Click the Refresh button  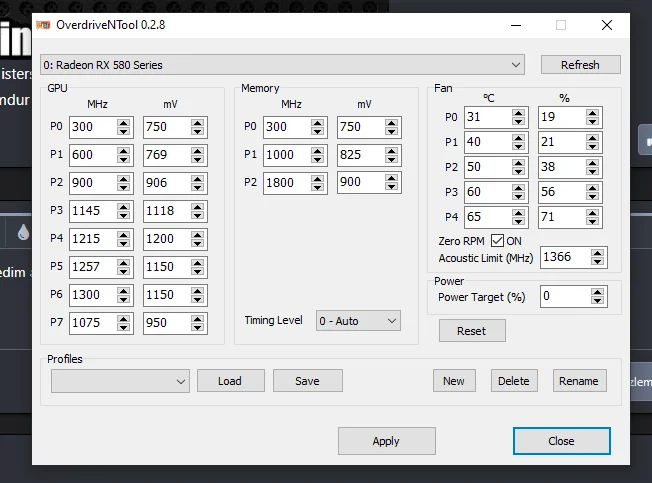click(580, 65)
